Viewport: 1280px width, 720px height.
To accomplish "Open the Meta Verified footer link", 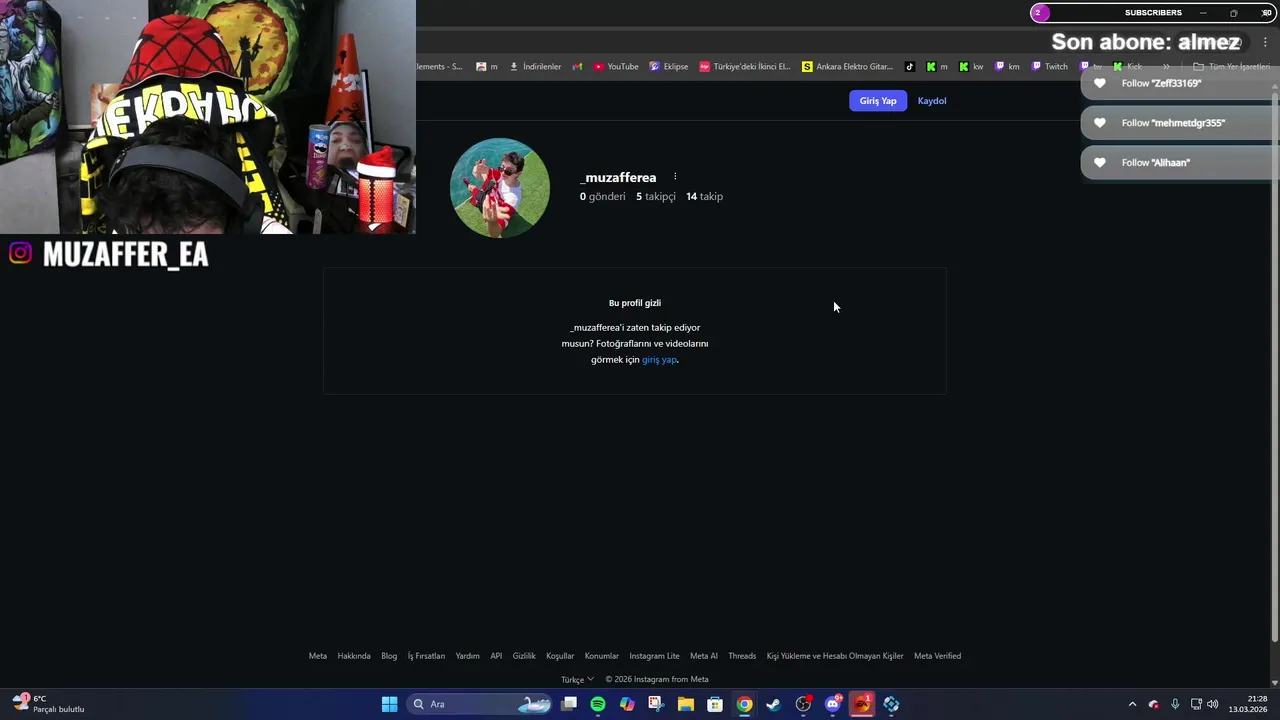I will click(937, 656).
